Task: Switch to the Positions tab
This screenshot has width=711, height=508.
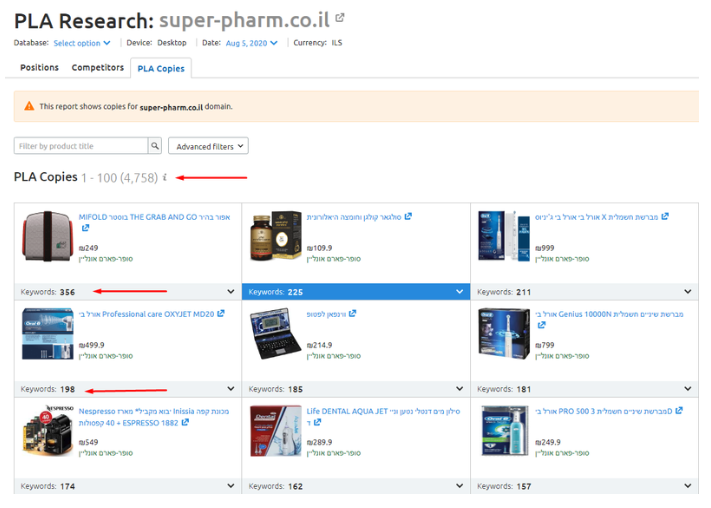Action: click(x=39, y=68)
